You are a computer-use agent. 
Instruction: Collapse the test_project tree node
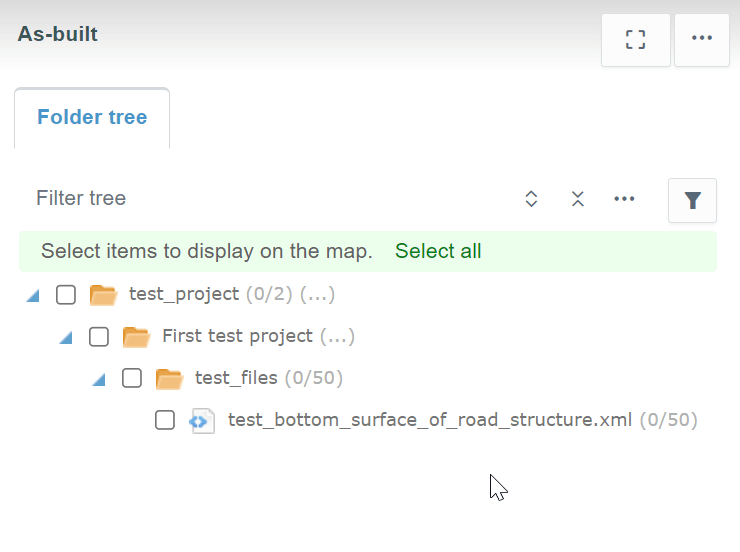pyautogui.click(x=33, y=295)
